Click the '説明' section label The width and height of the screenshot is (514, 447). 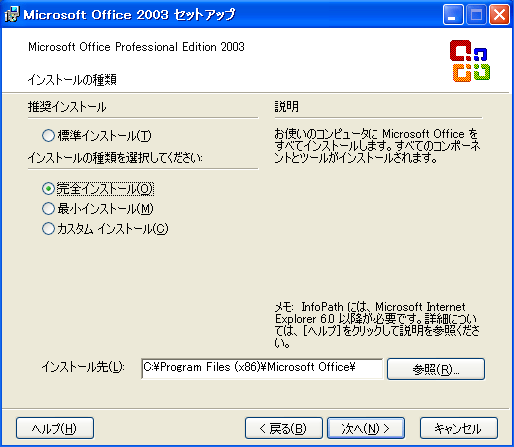pos(287,107)
